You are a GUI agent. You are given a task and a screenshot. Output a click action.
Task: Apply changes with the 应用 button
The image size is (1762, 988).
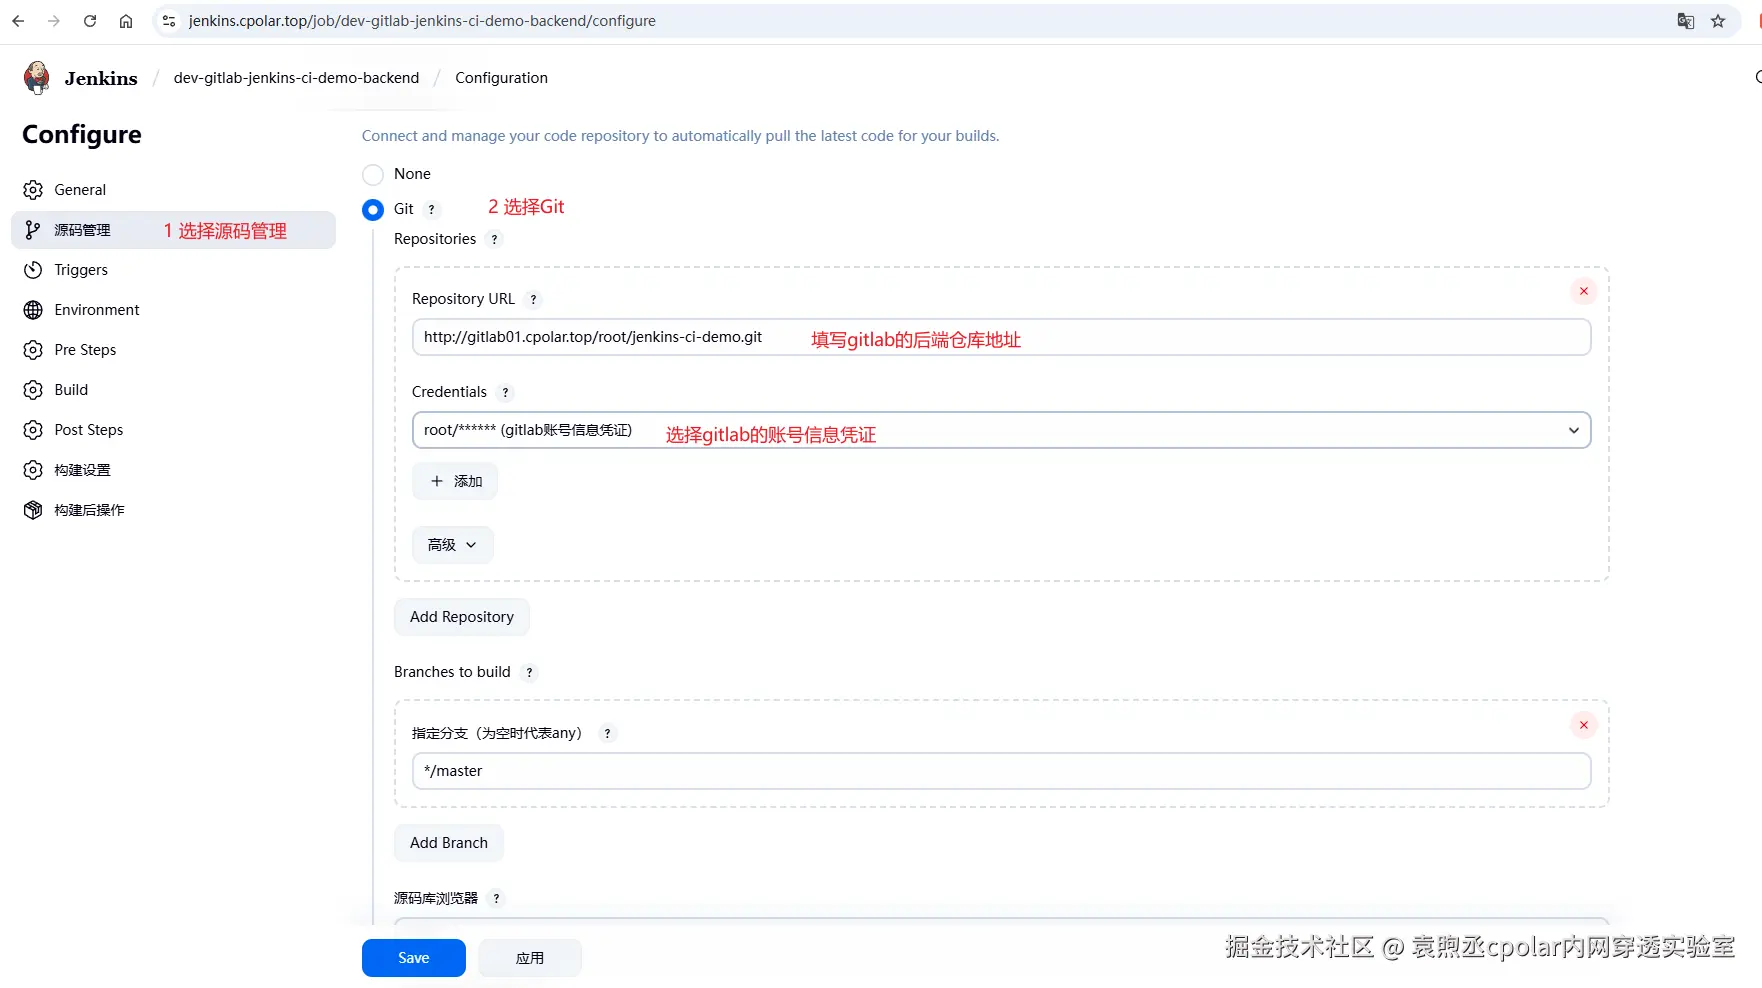click(530, 958)
